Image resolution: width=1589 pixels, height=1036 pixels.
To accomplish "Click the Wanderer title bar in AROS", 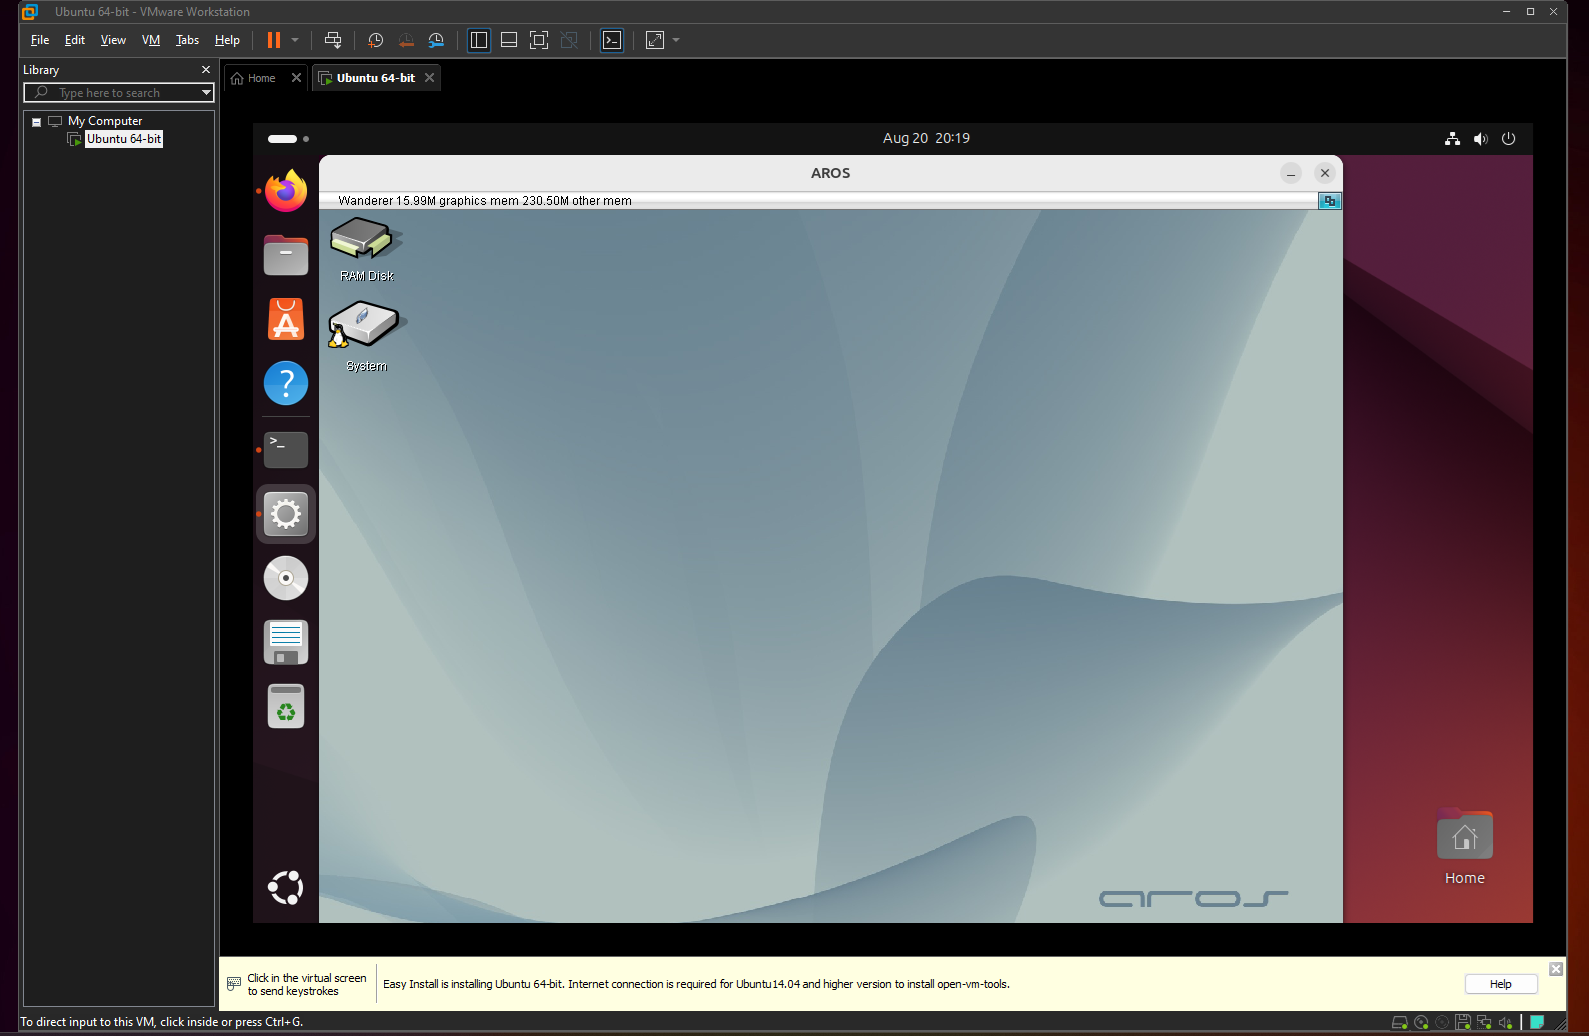I will 818,201.
